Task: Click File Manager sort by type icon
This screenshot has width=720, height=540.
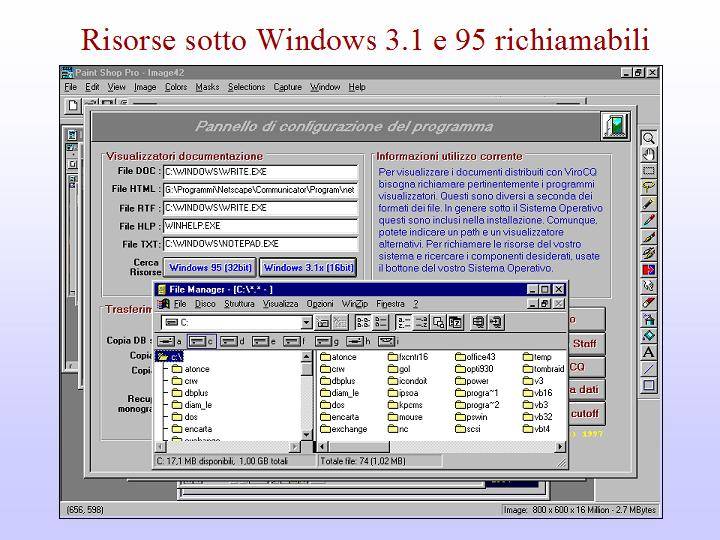Action: tap(421, 322)
